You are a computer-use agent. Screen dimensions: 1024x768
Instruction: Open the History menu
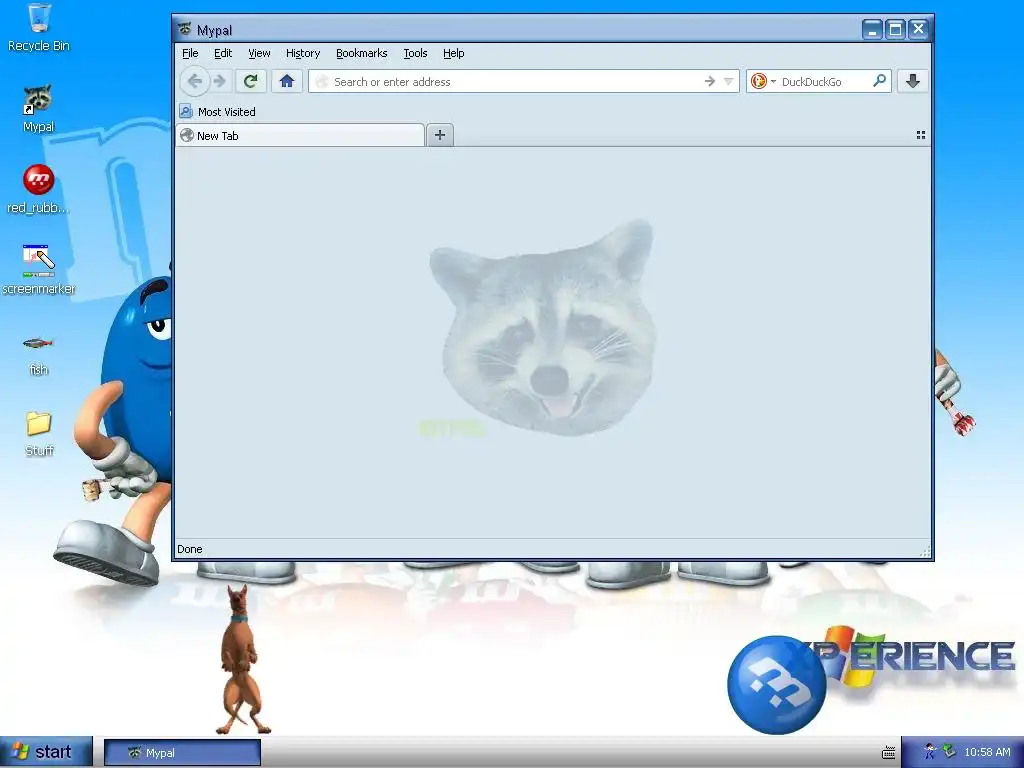tap(303, 54)
